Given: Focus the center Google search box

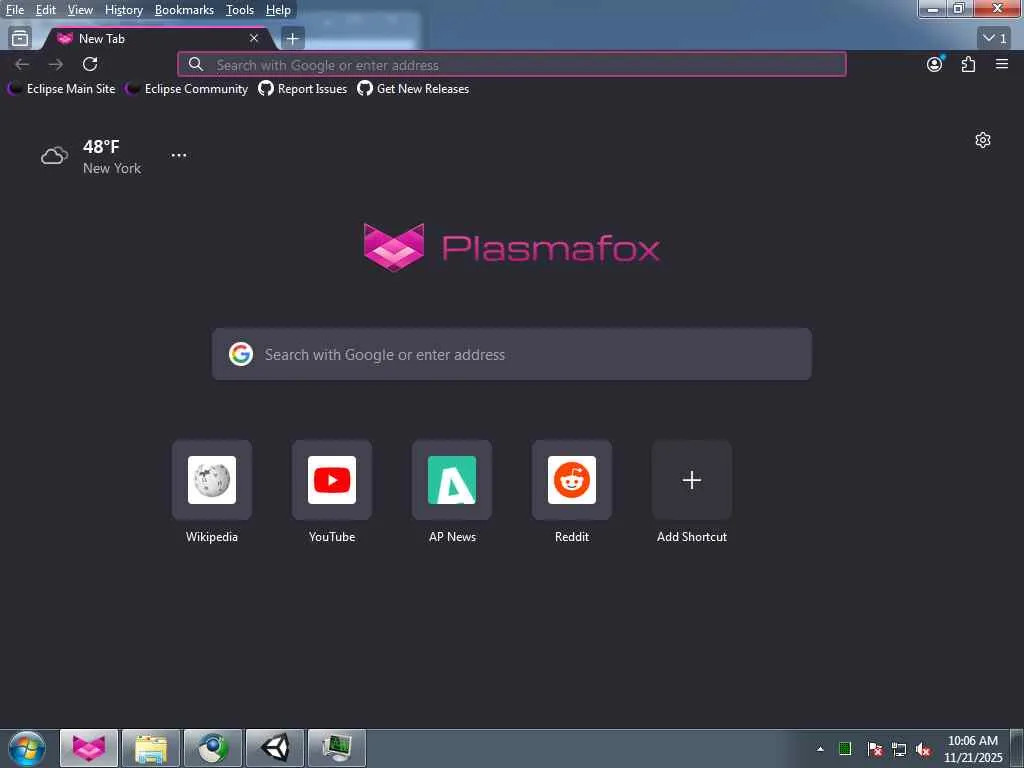Looking at the screenshot, I should 512,354.
